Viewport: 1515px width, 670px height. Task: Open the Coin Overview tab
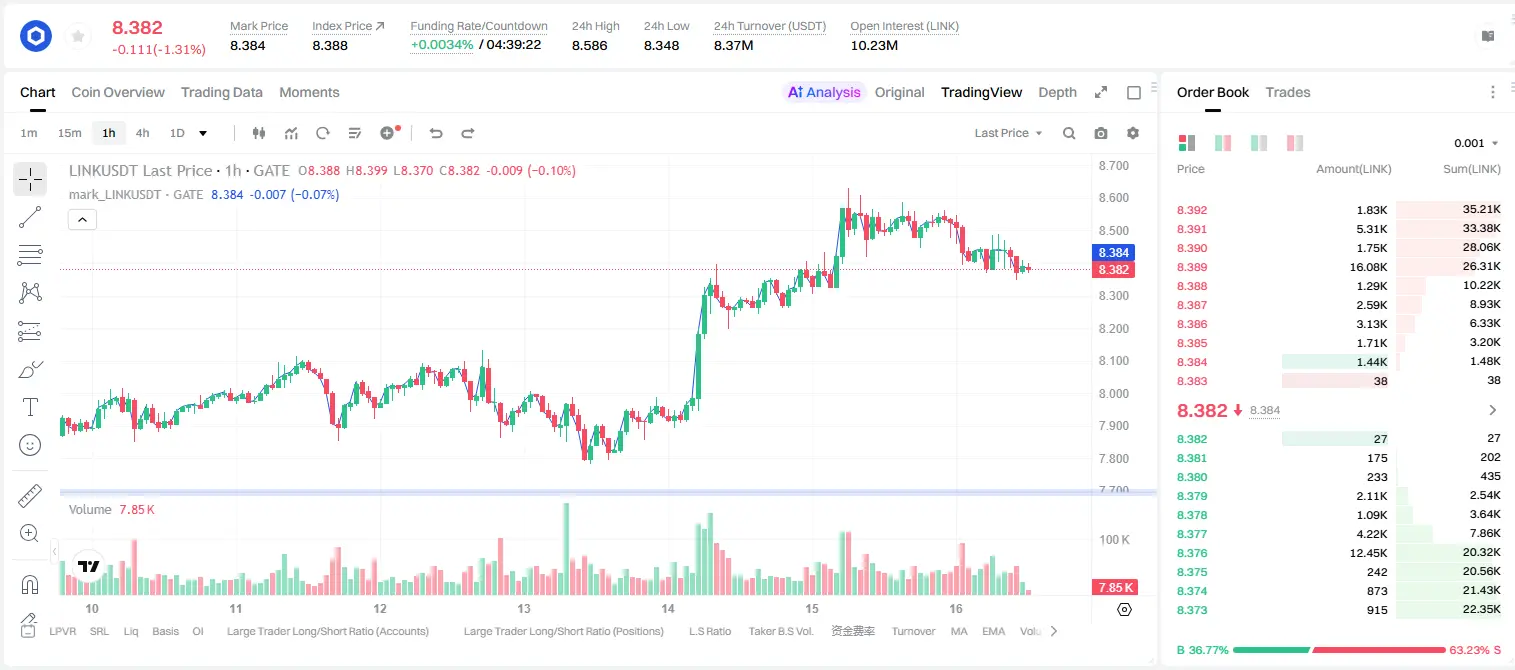(x=118, y=92)
